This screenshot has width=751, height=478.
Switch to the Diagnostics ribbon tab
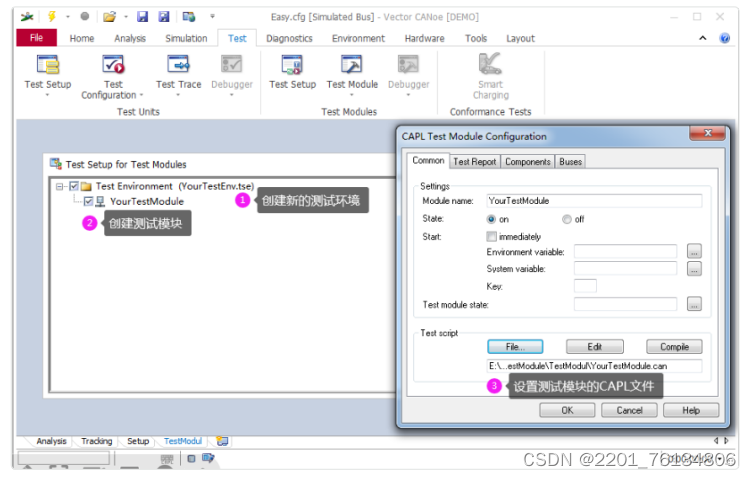[x=289, y=38]
